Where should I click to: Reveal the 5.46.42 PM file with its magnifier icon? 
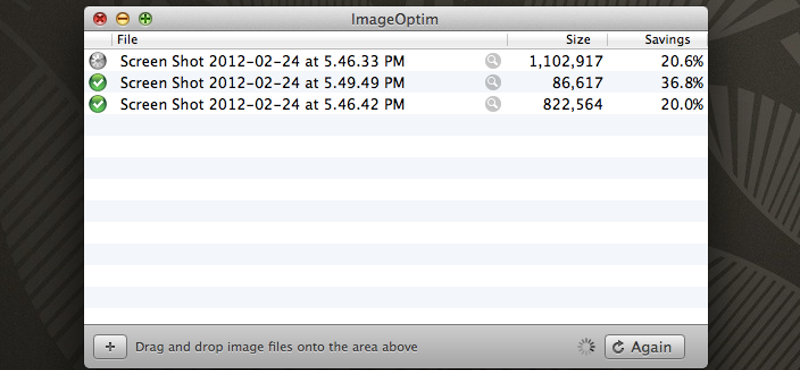[492, 104]
